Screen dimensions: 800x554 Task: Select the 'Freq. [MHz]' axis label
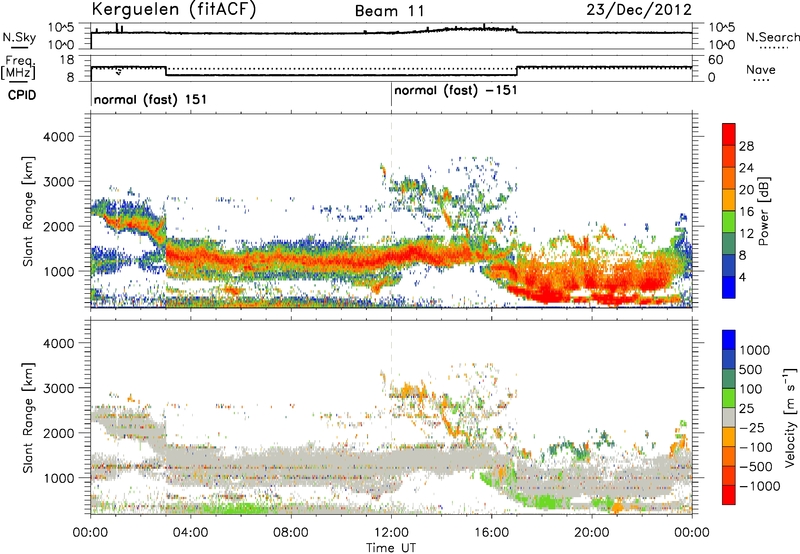point(18,67)
